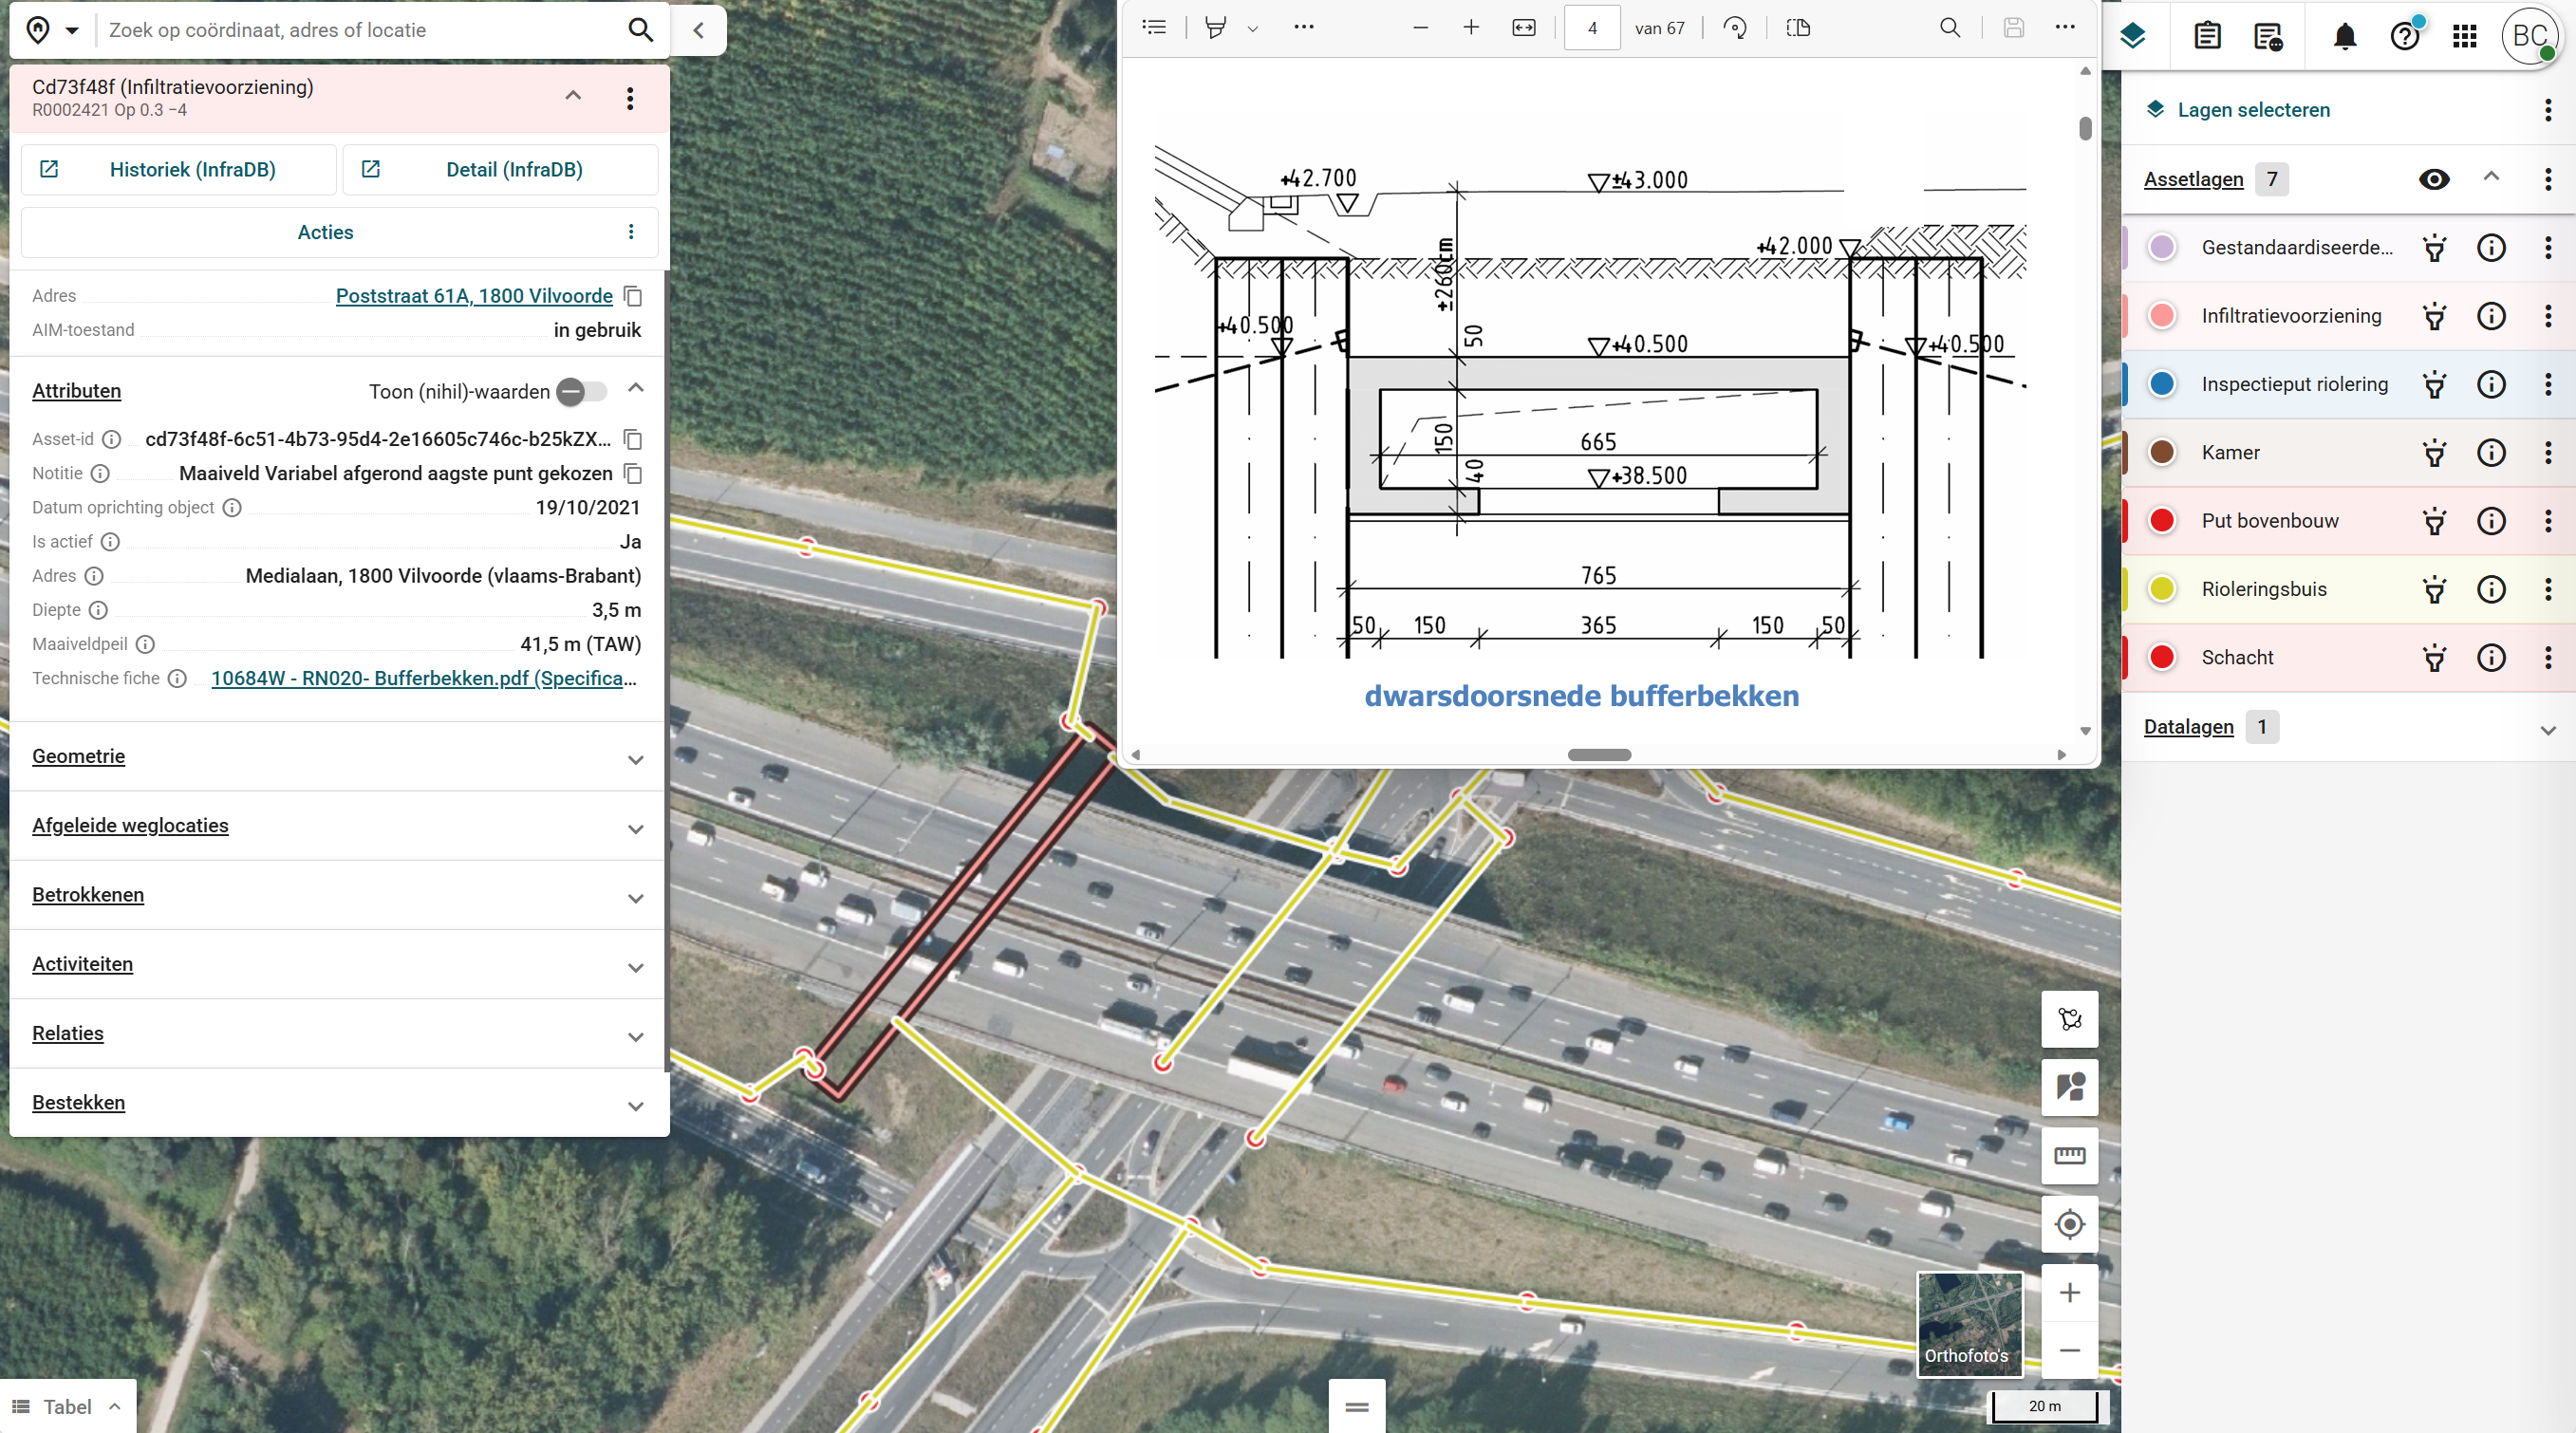Open the Acties menu
This screenshot has height=1433, width=2576.
(340, 232)
